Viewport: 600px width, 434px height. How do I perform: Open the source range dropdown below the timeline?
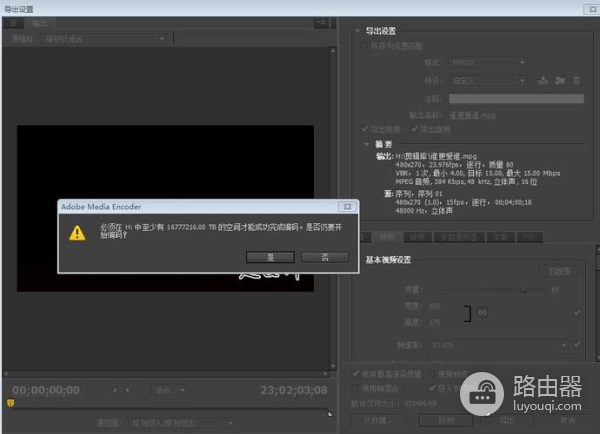(181, 423)
